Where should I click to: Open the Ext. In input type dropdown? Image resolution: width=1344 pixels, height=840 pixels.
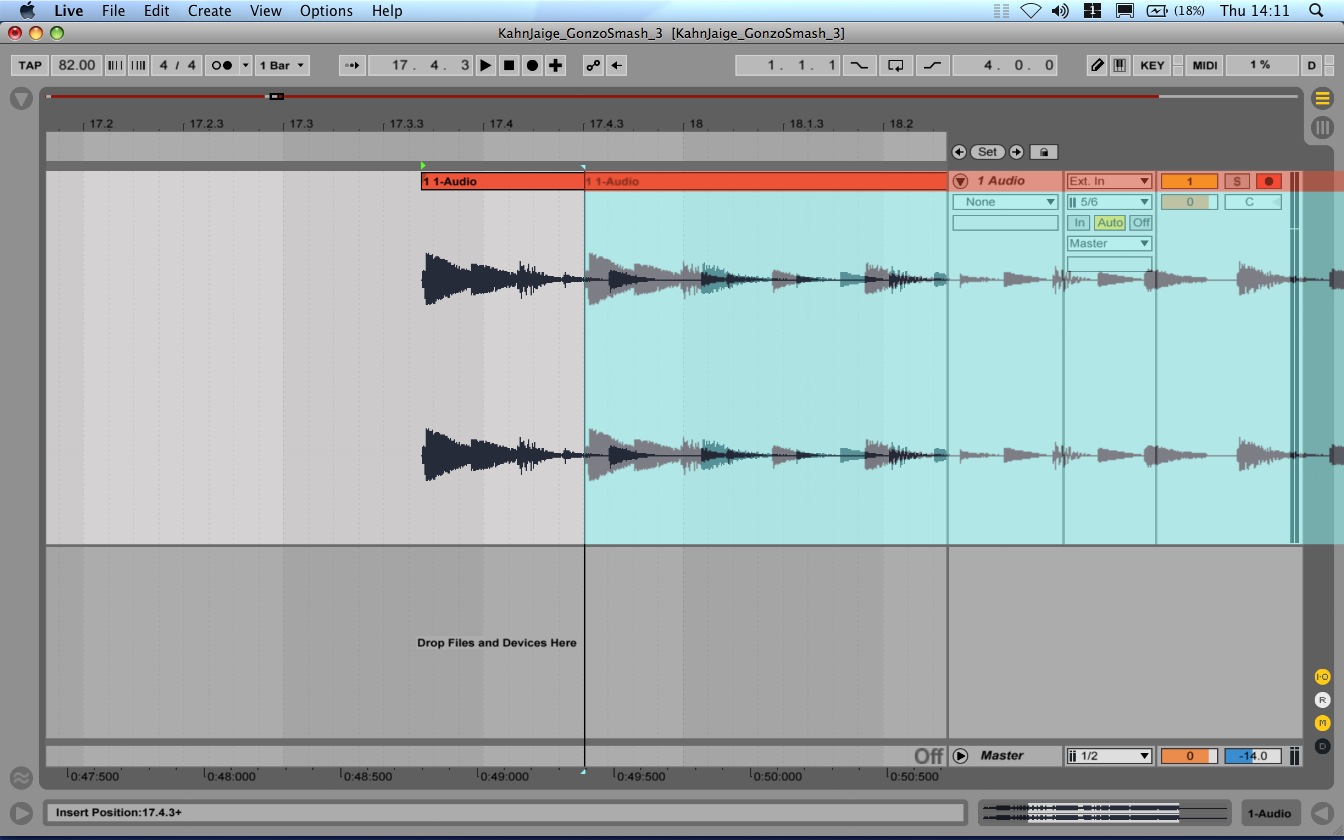click(x=1109, y=181)
